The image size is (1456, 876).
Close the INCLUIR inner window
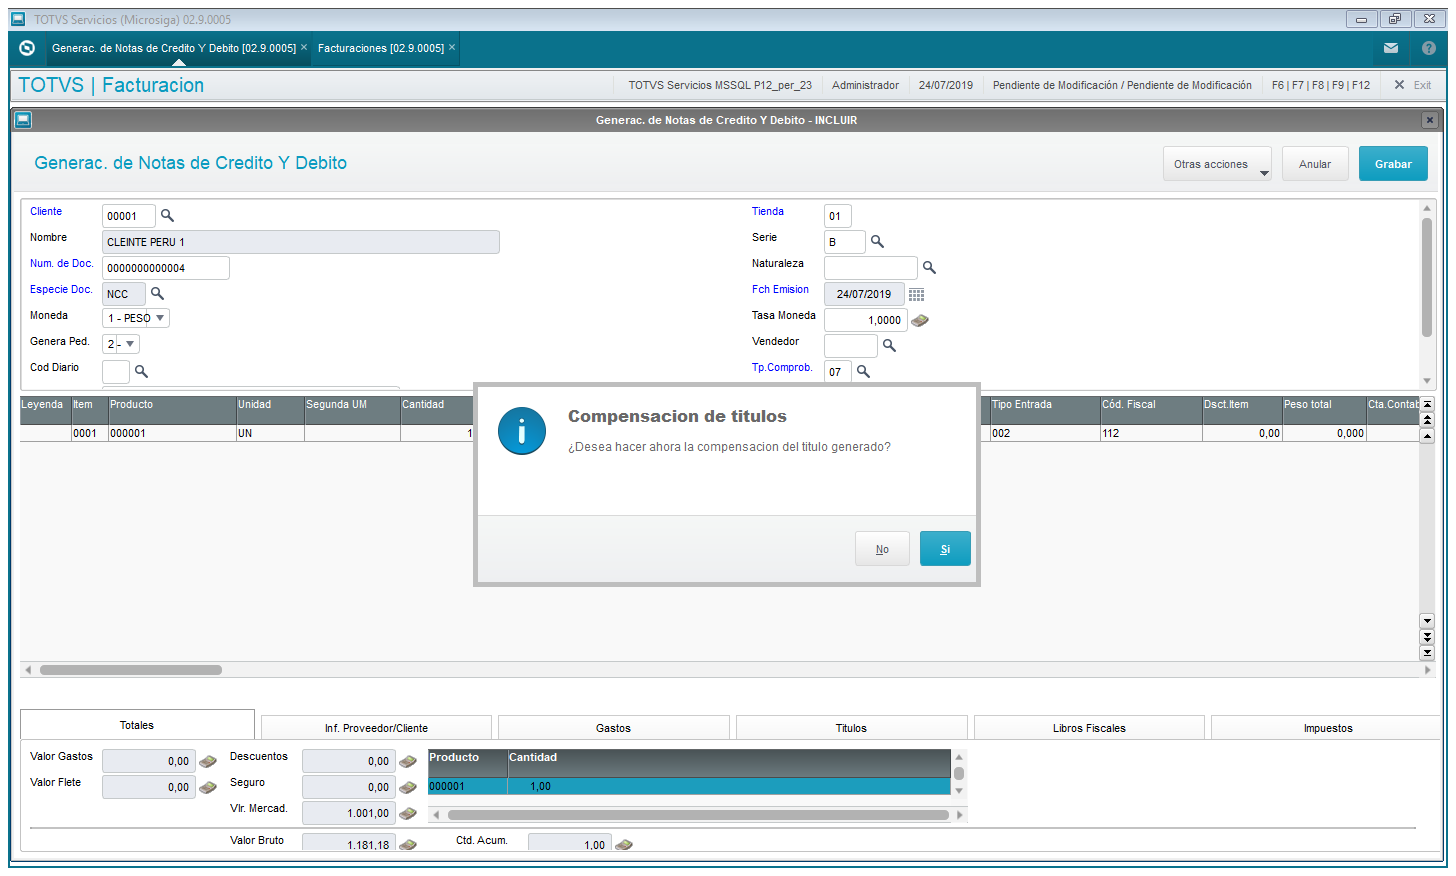coord(1430,120)
